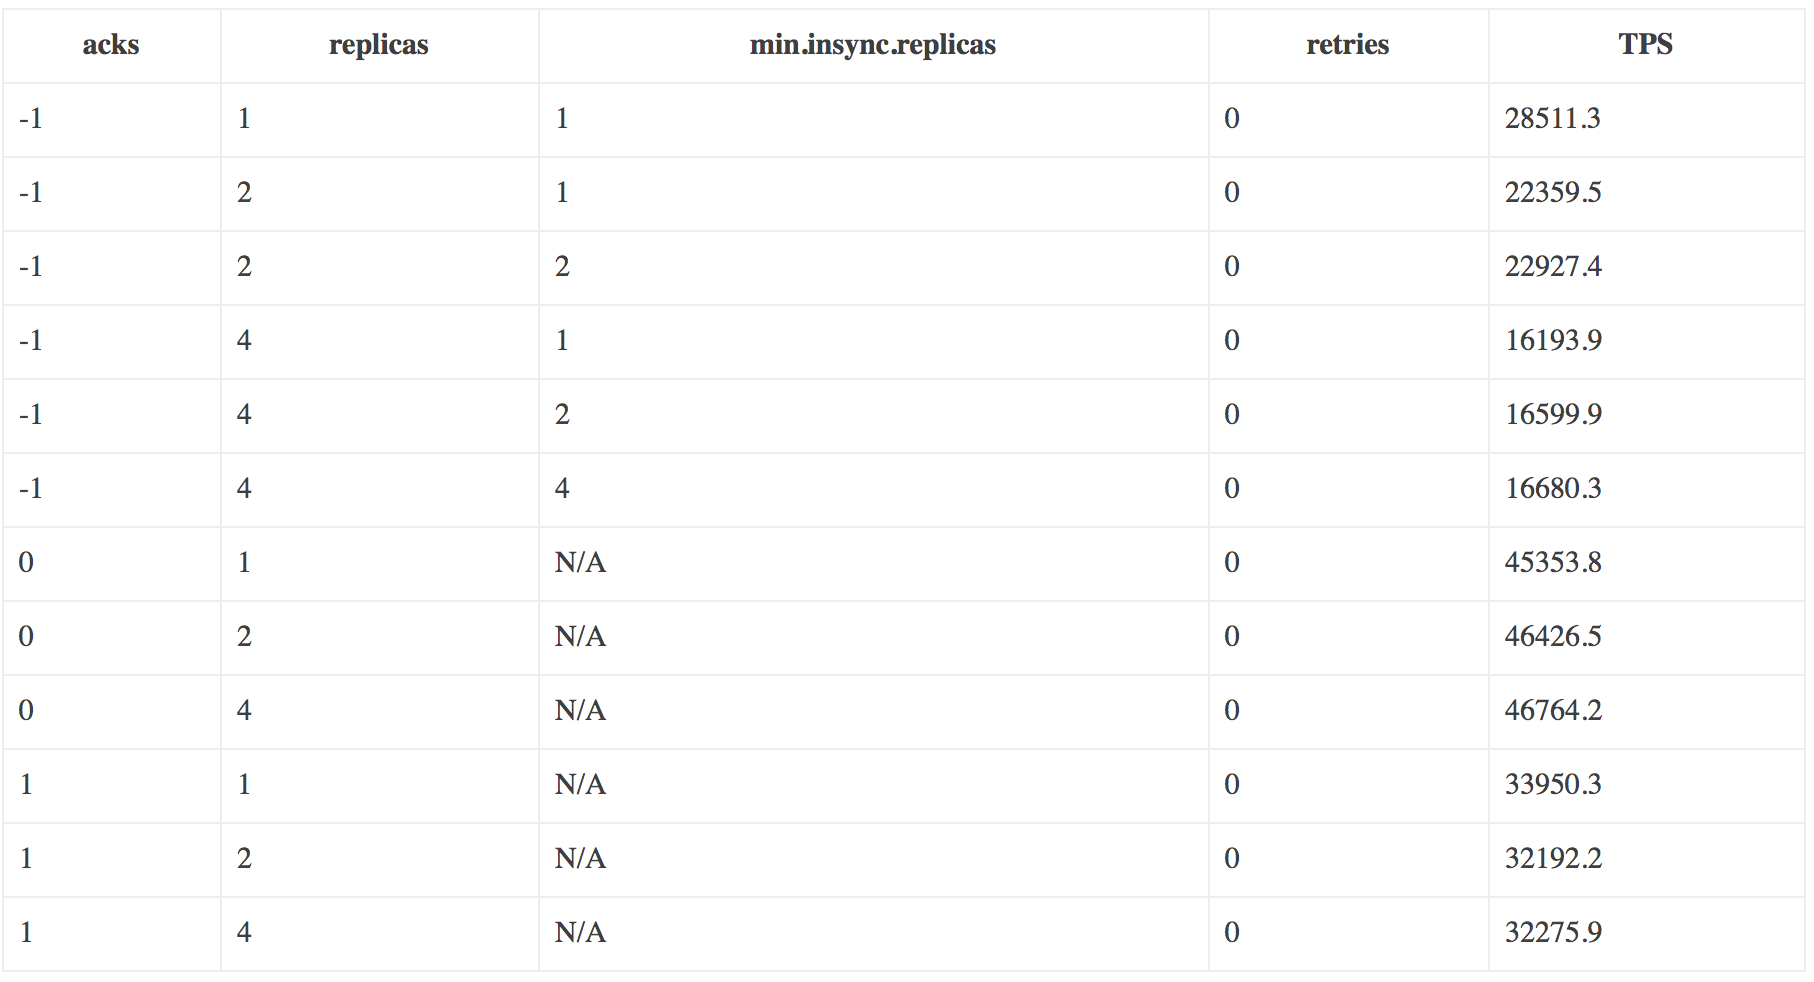Select the TPS value 28511.3
Viewport: 1814px width, 982px height.
point(1553,119)
